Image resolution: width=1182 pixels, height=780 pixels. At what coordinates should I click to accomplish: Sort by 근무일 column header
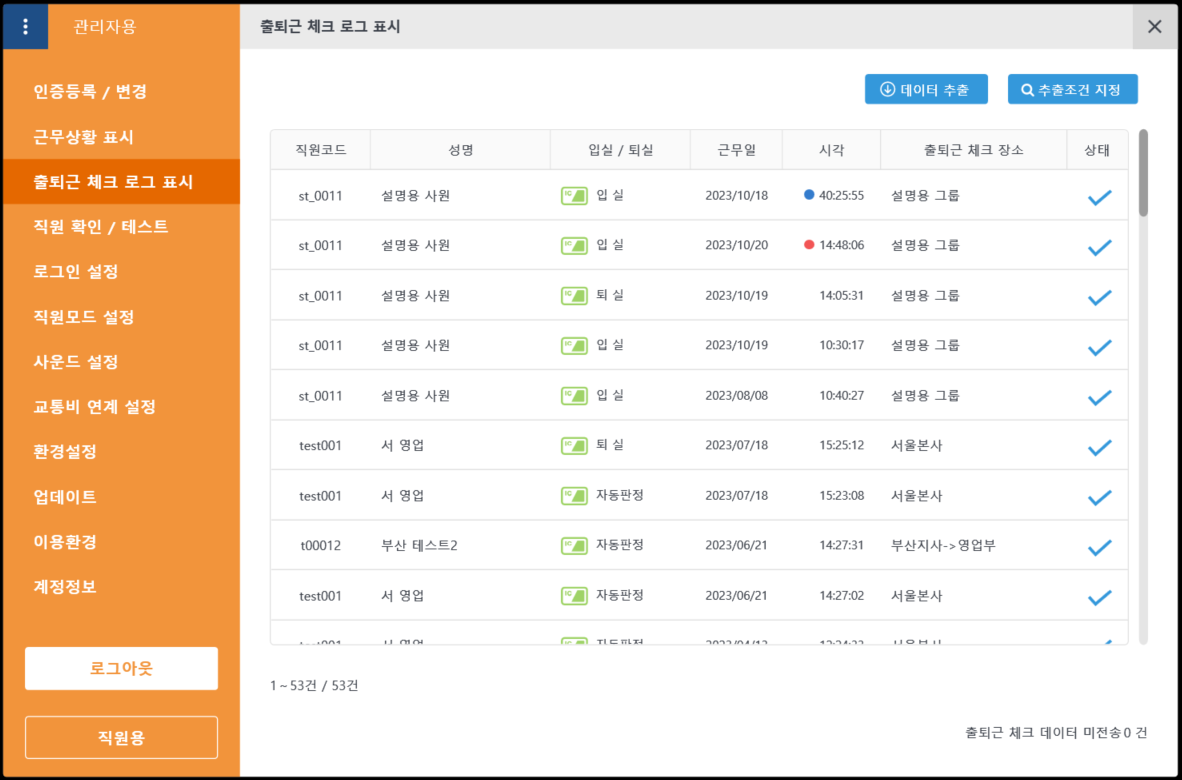click(736, 150)
